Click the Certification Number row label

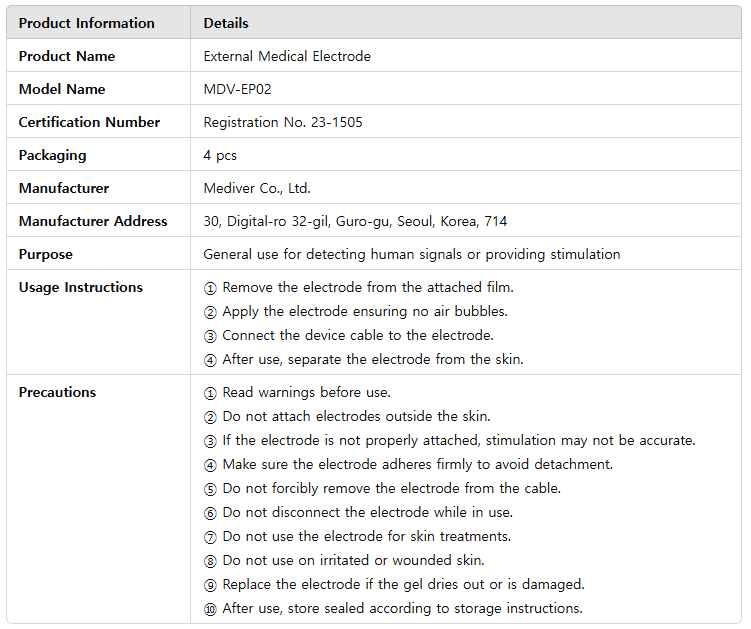coord(89,122)
